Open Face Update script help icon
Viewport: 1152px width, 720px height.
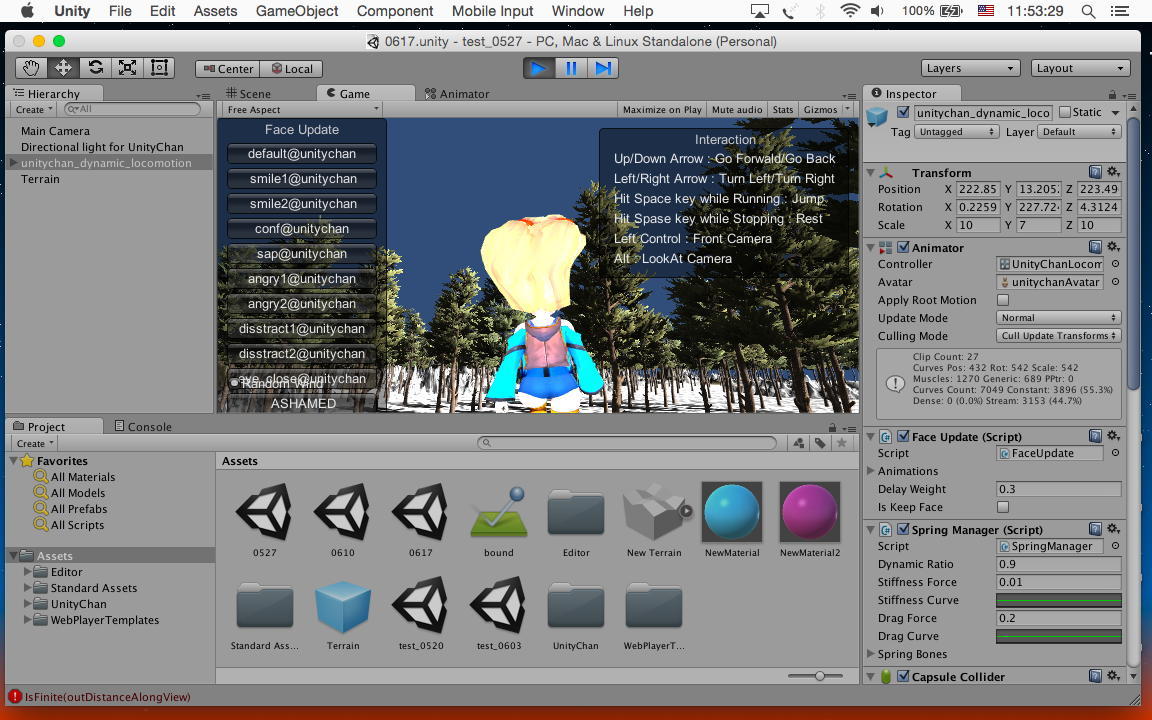[1095, 436]
